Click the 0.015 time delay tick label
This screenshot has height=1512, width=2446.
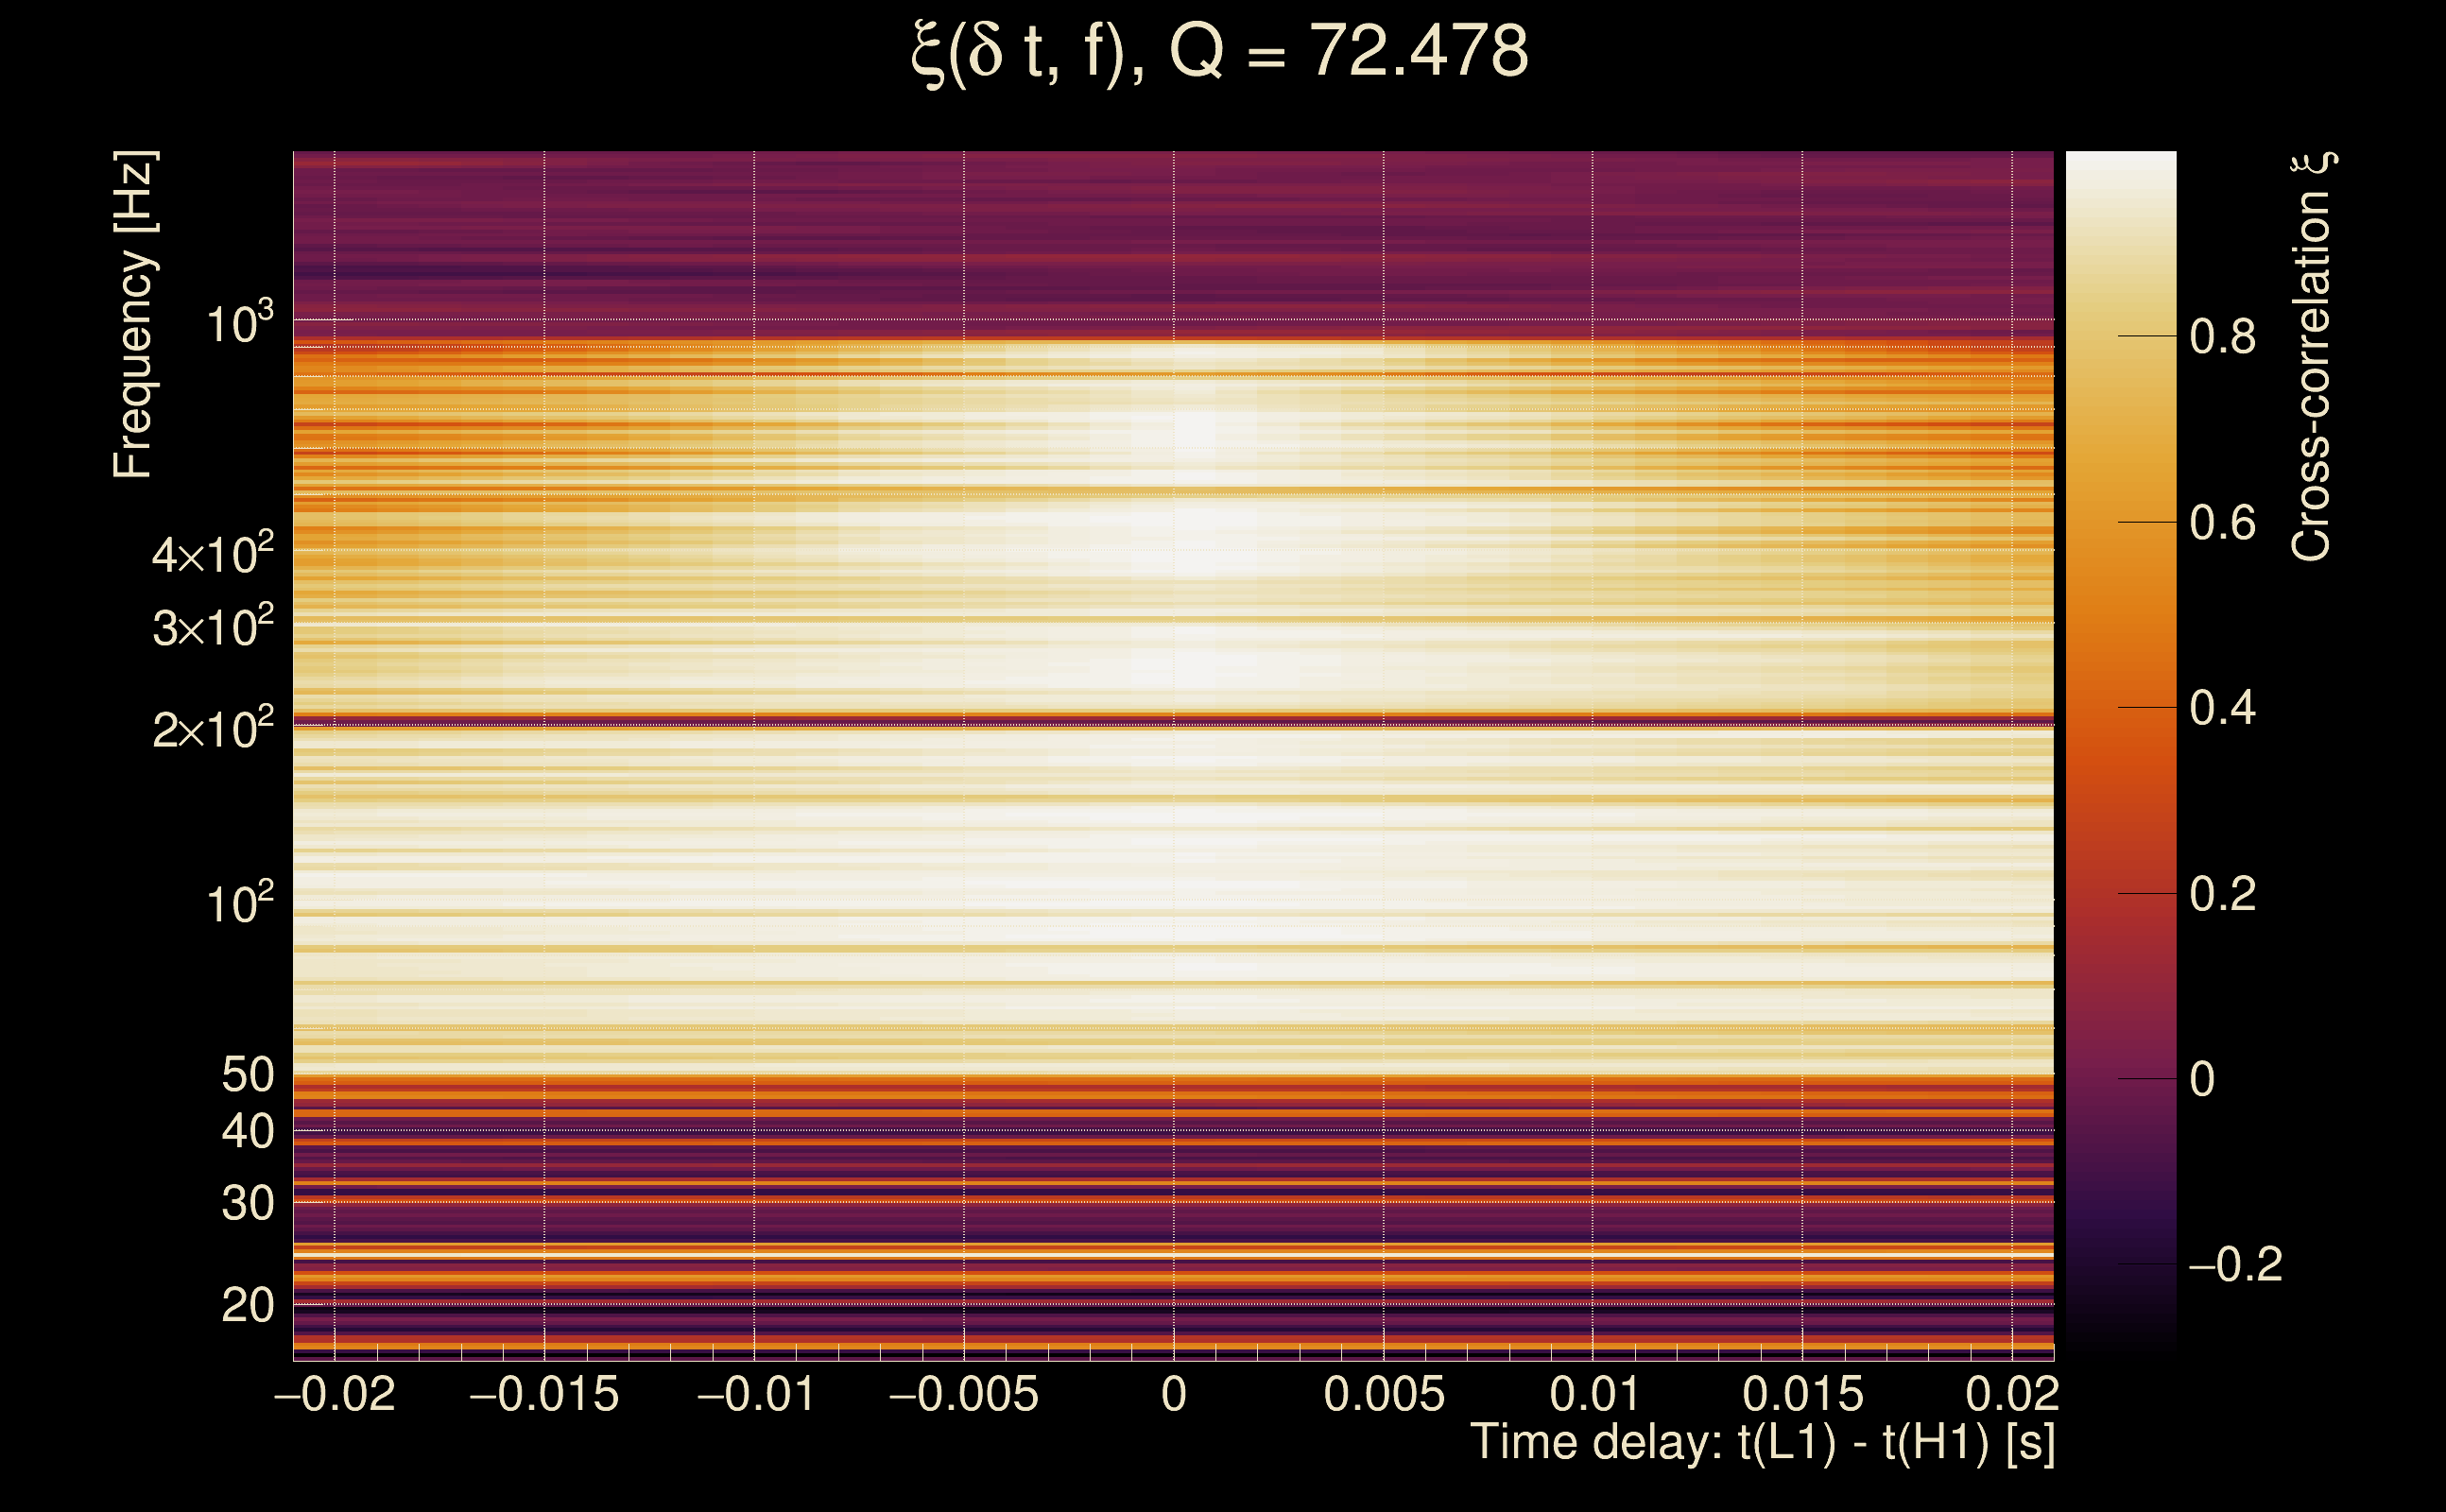point(1802,1395)
